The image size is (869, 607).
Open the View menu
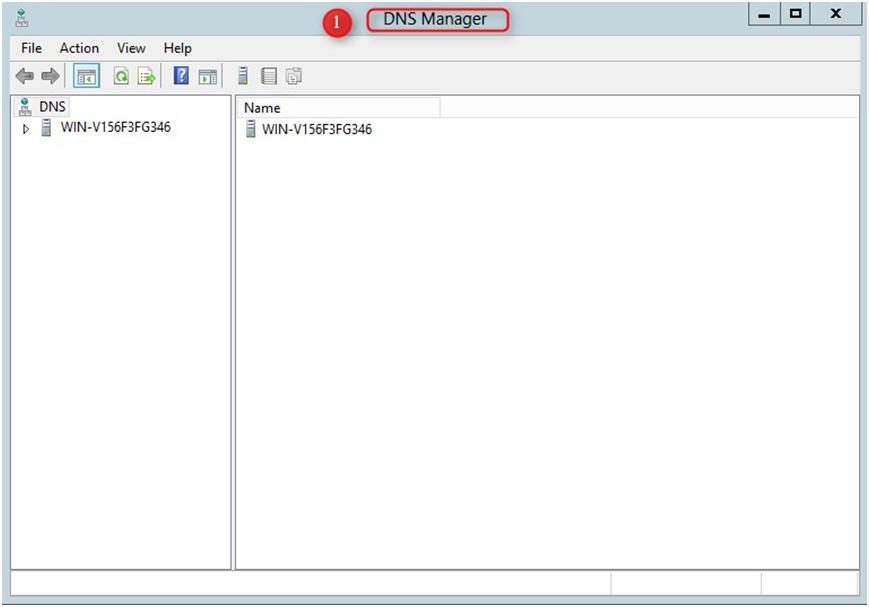coord(131,48)
